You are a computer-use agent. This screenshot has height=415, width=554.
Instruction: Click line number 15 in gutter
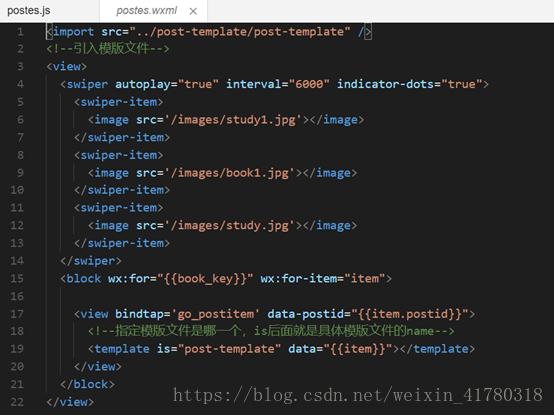[x=17, y=278]
